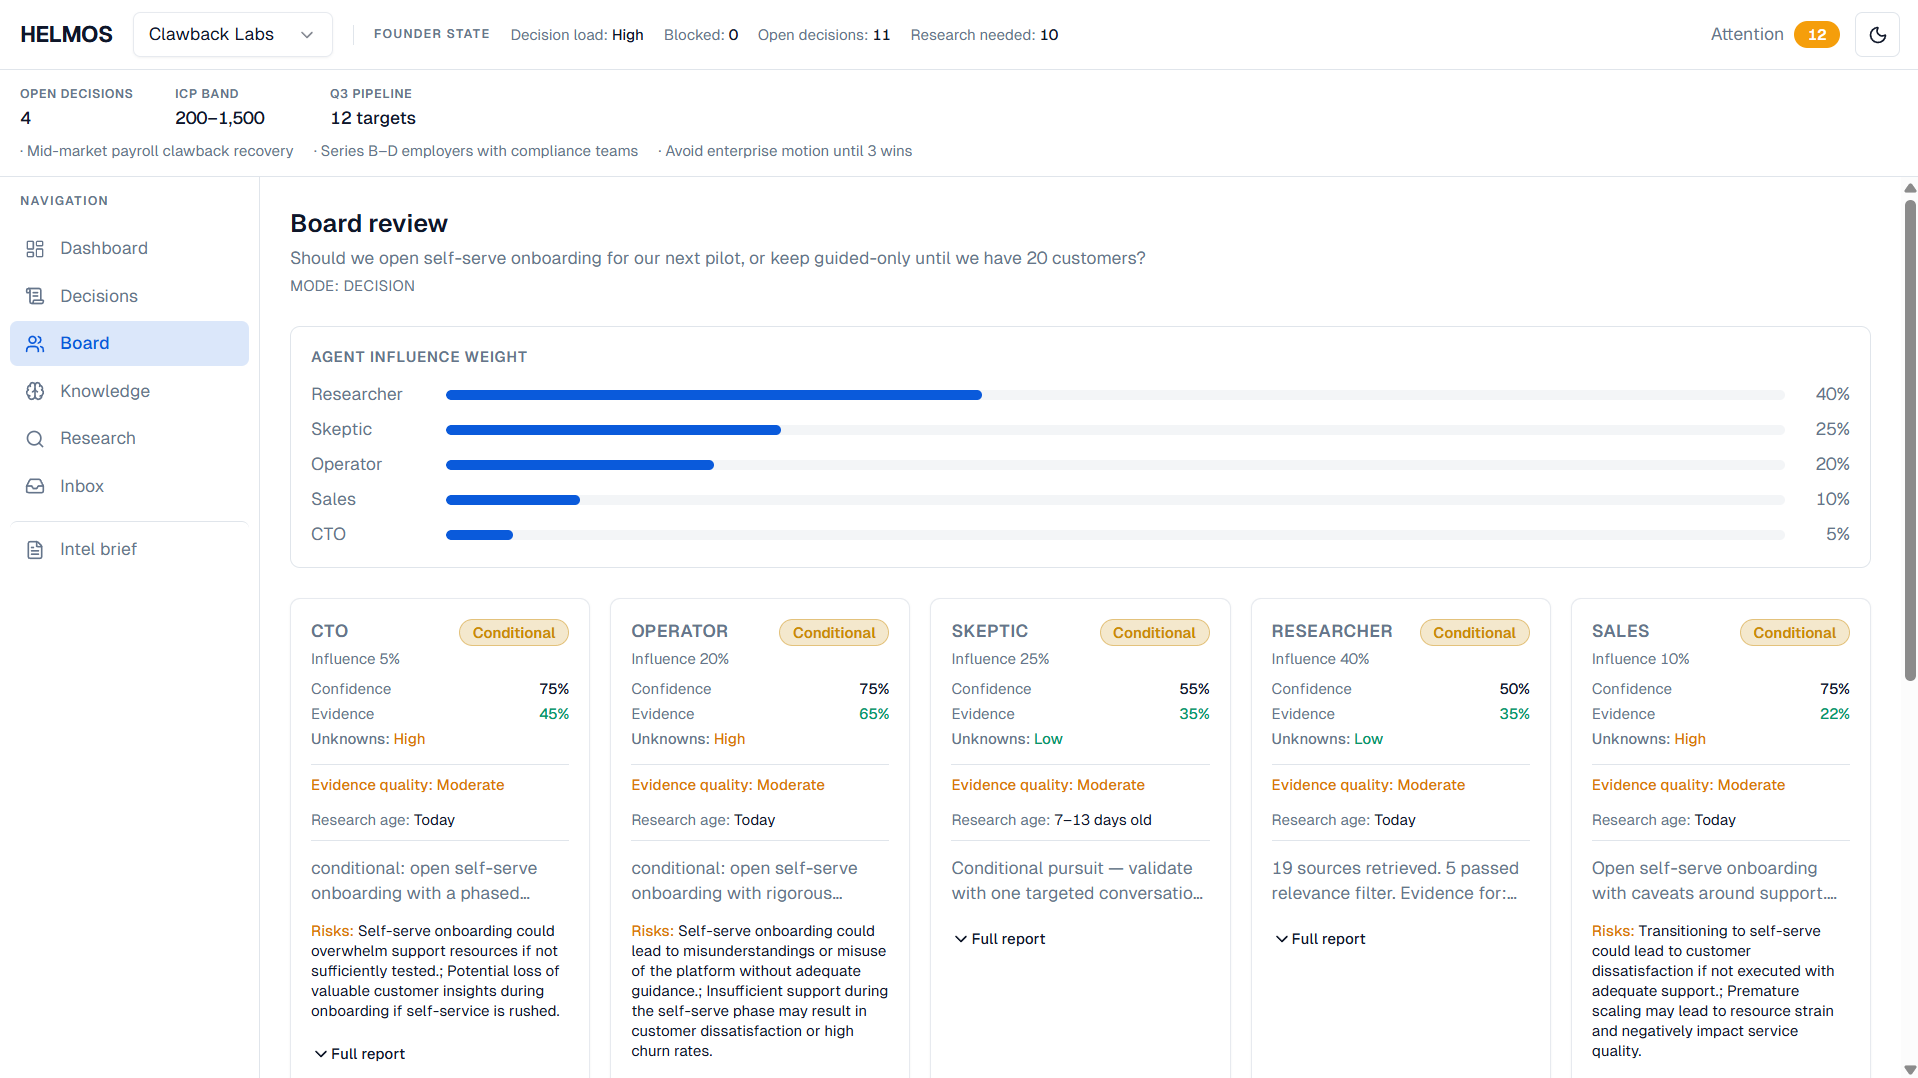Click Skeptic 'Research age: 7–13 days old'
Viewport: 1918px width, 1078px height.
click(x=1051, y=820)
